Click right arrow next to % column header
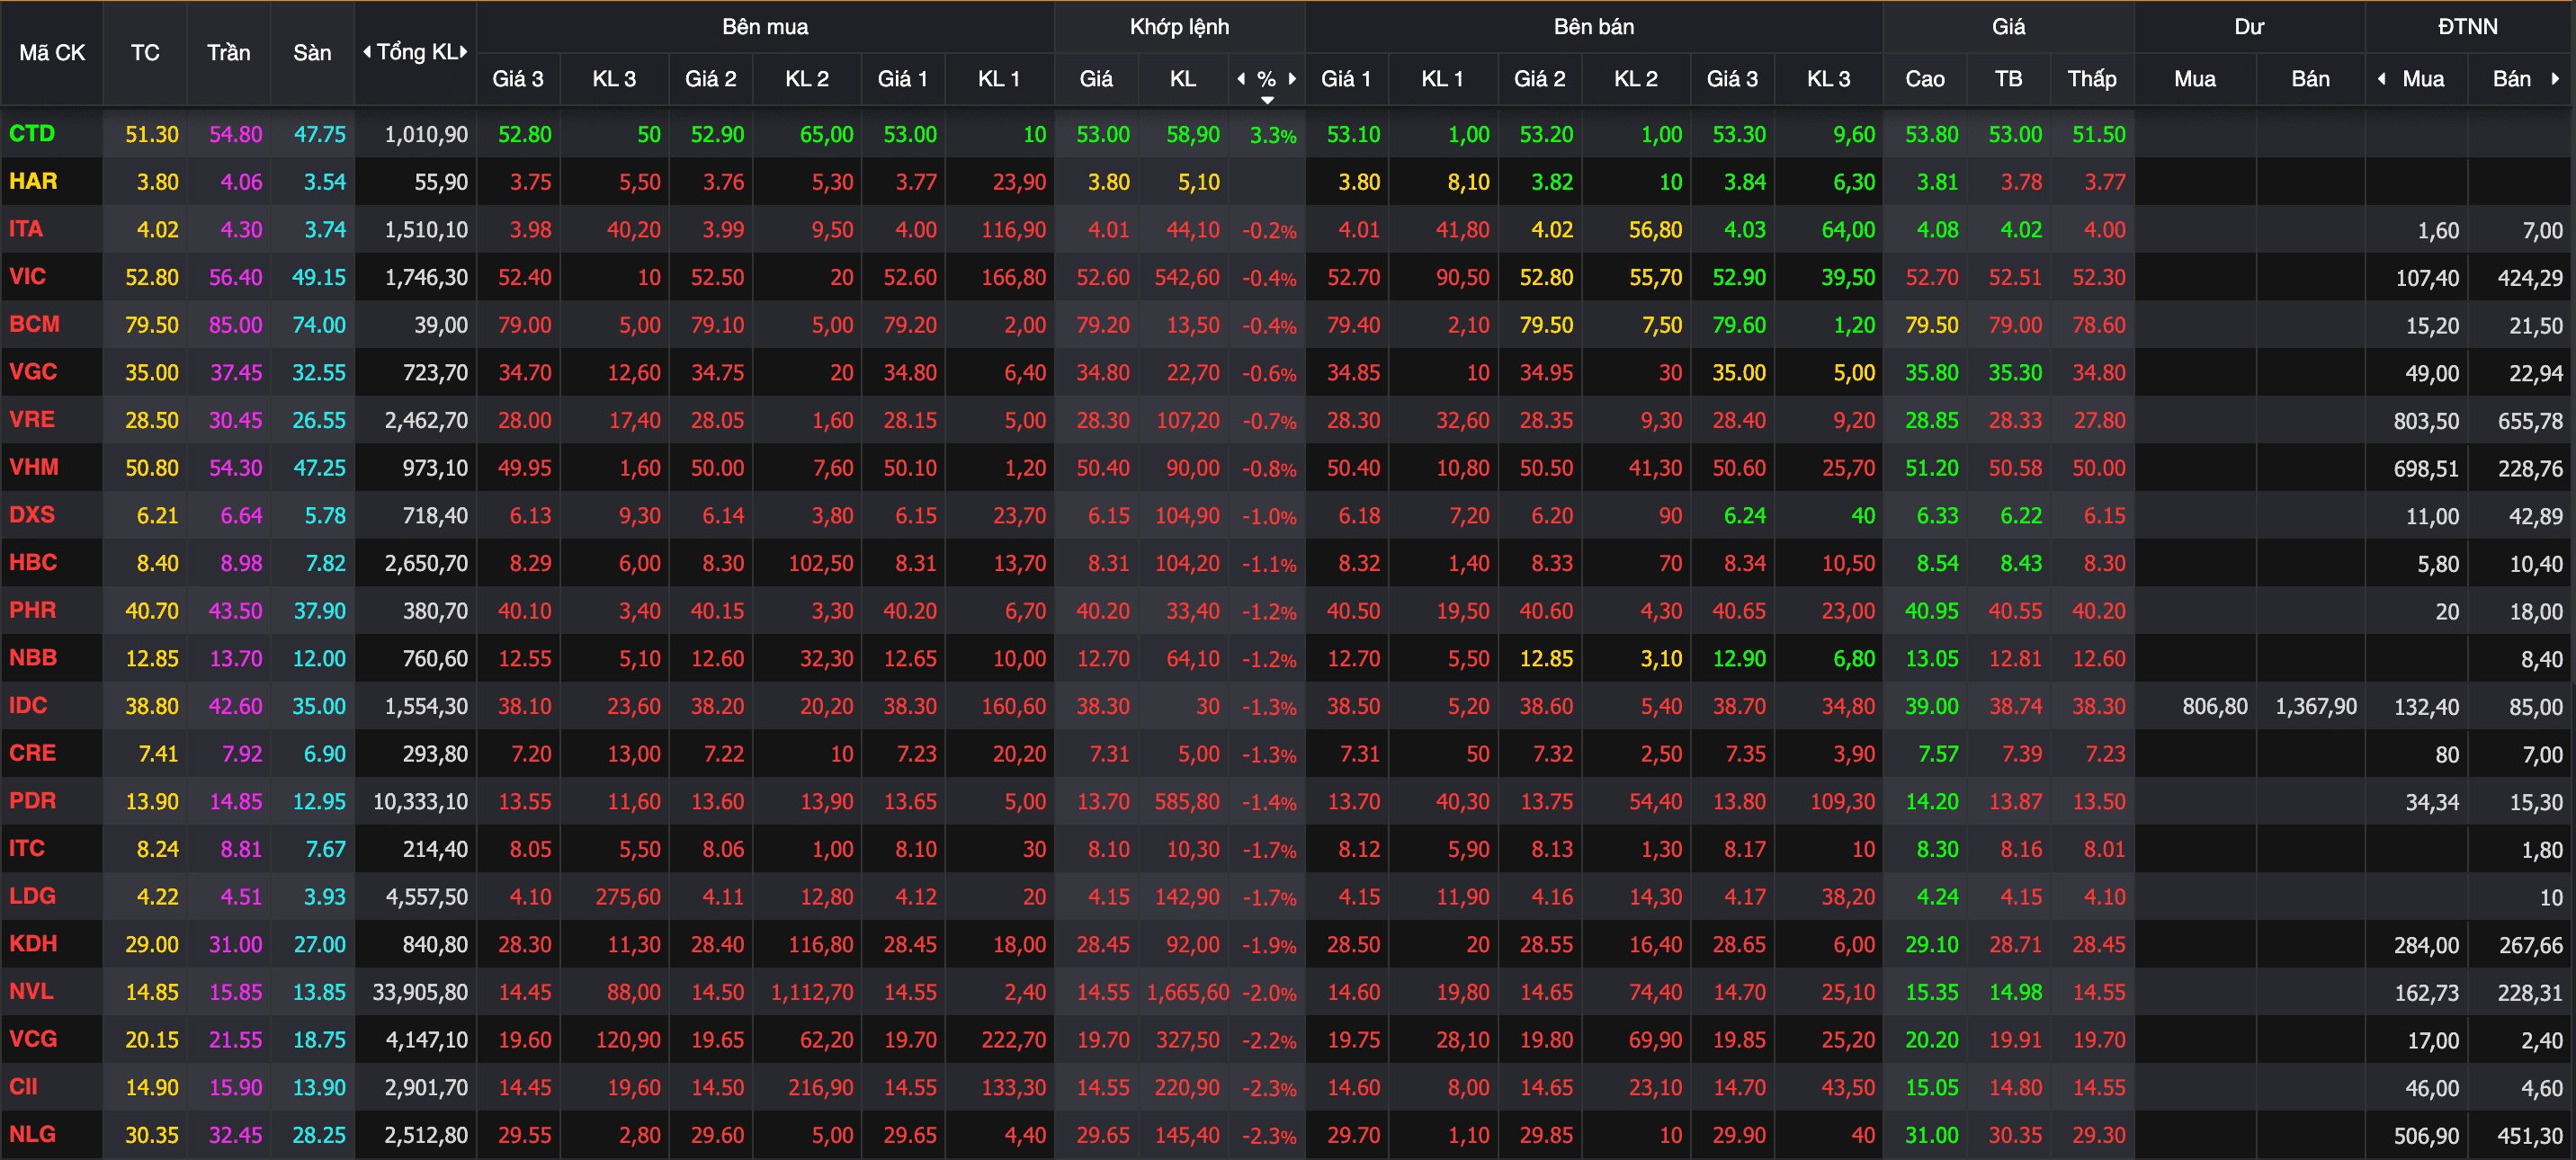2576x1160 pixels. coord(1292,79)
